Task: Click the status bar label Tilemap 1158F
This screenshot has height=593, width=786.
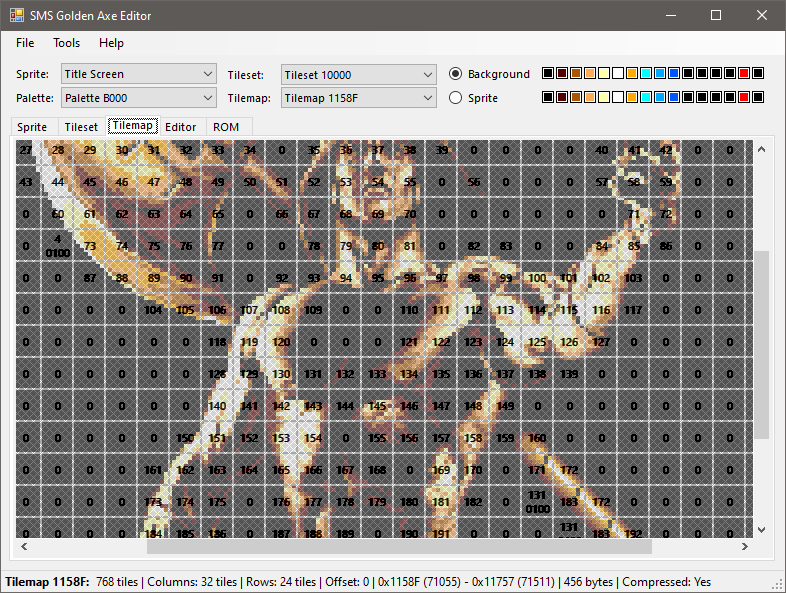Action: click(47, 582)
